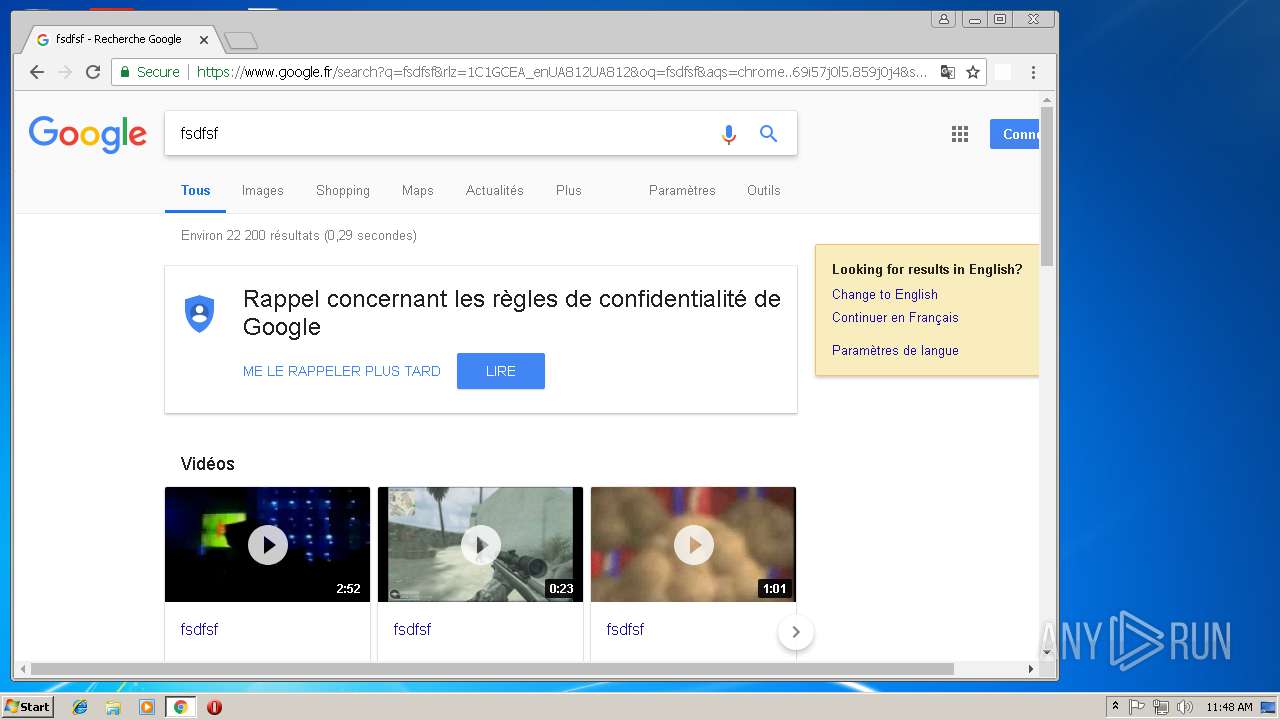Switch to the Maps tab
Viewport: 1280px width, 720px height.
[x=418, y=190]
